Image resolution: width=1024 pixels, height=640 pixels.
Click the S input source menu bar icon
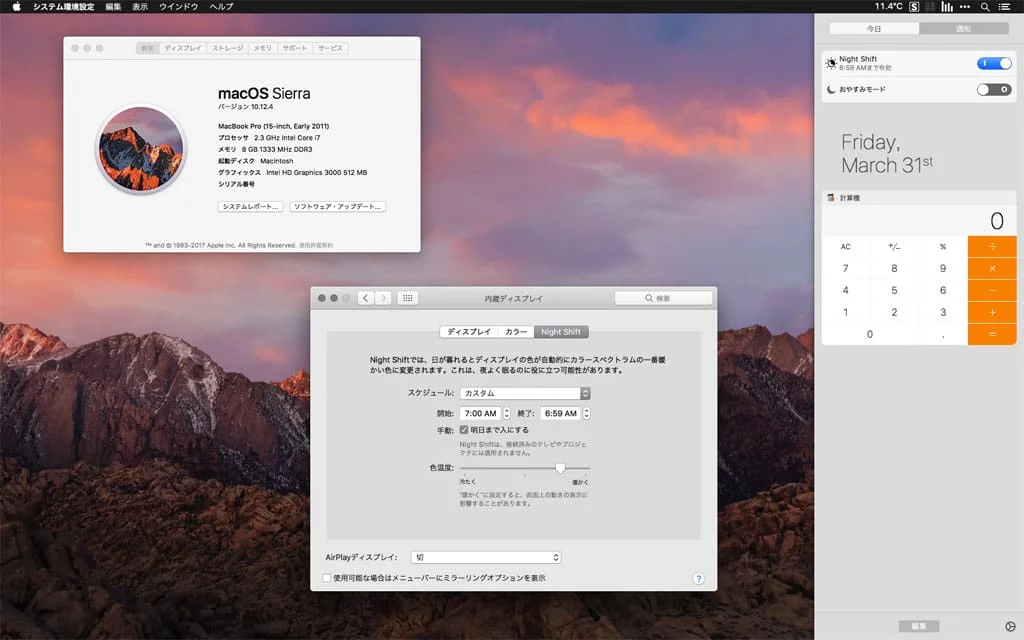[x=914, y=7]
